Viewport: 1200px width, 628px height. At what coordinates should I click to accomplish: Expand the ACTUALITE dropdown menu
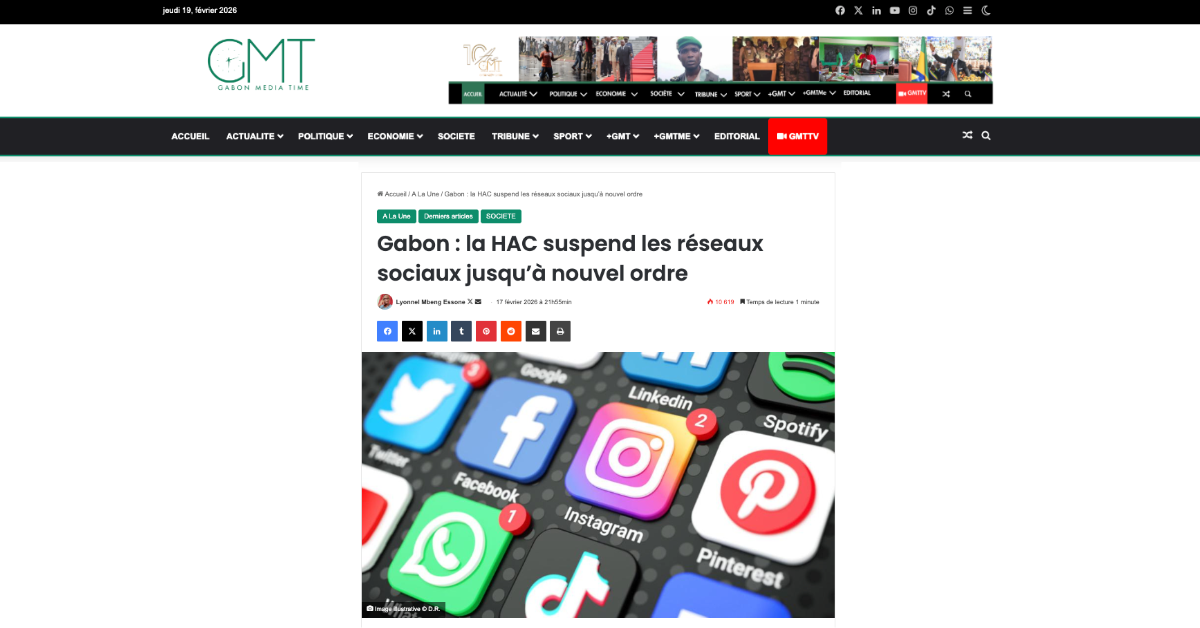coord(254,136)
